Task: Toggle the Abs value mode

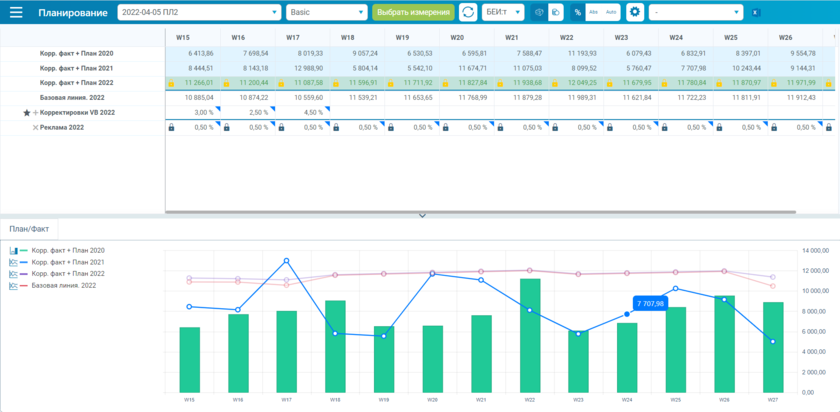Action: pyautogui.click(x=593, y=13)
